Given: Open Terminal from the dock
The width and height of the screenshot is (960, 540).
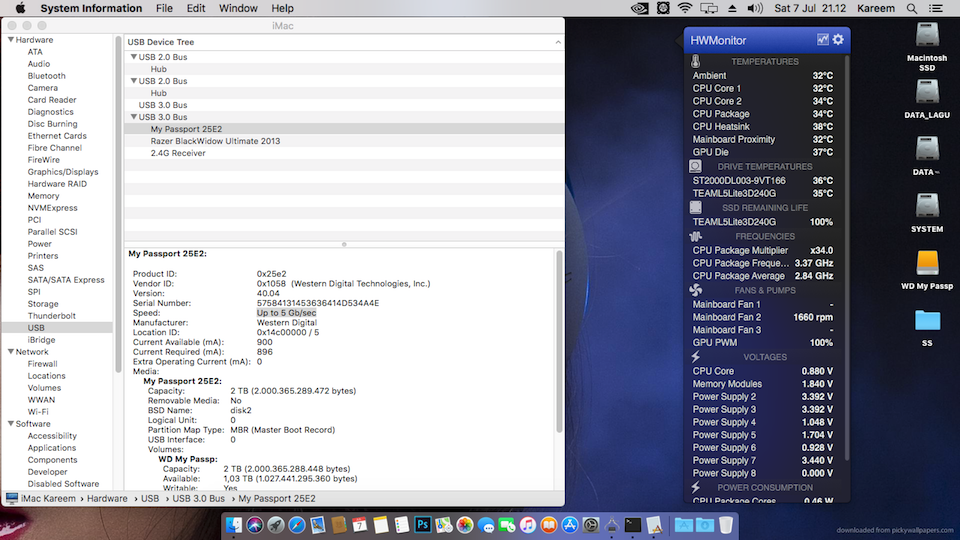Looking at the screenshot, I should (x=632, y=525).
